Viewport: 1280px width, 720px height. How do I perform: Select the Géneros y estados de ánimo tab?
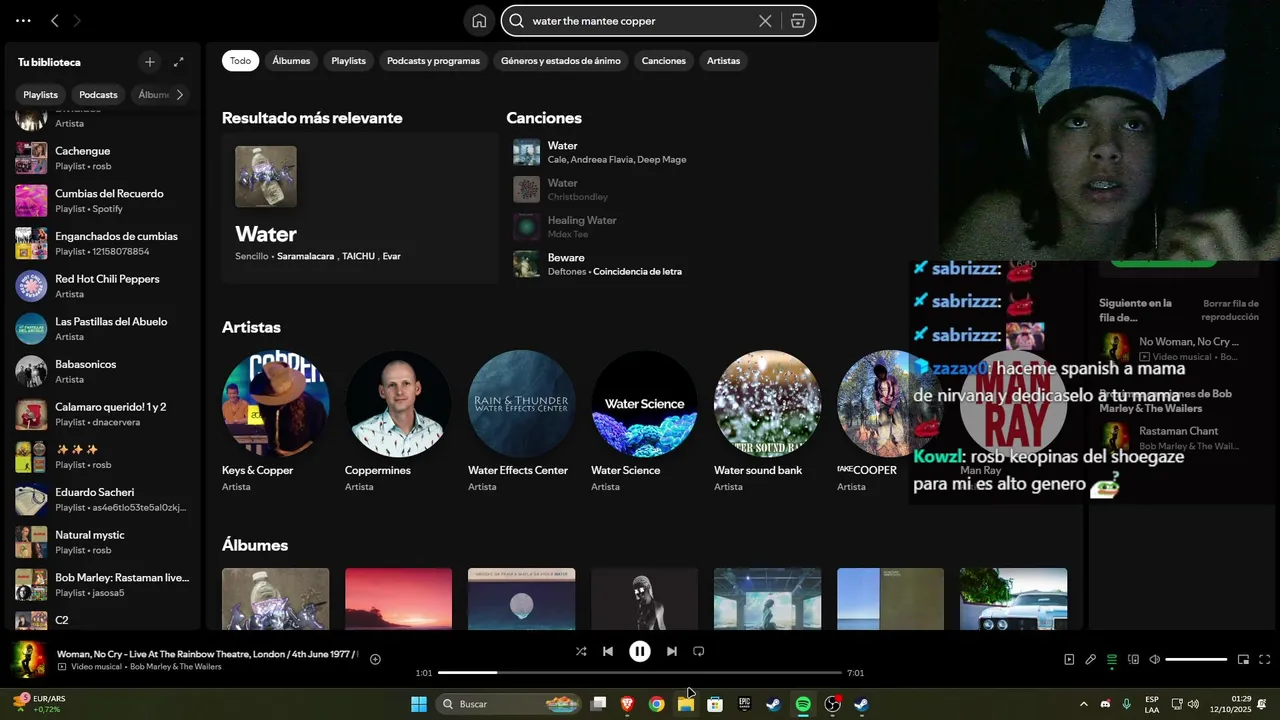tap(561, 61)
